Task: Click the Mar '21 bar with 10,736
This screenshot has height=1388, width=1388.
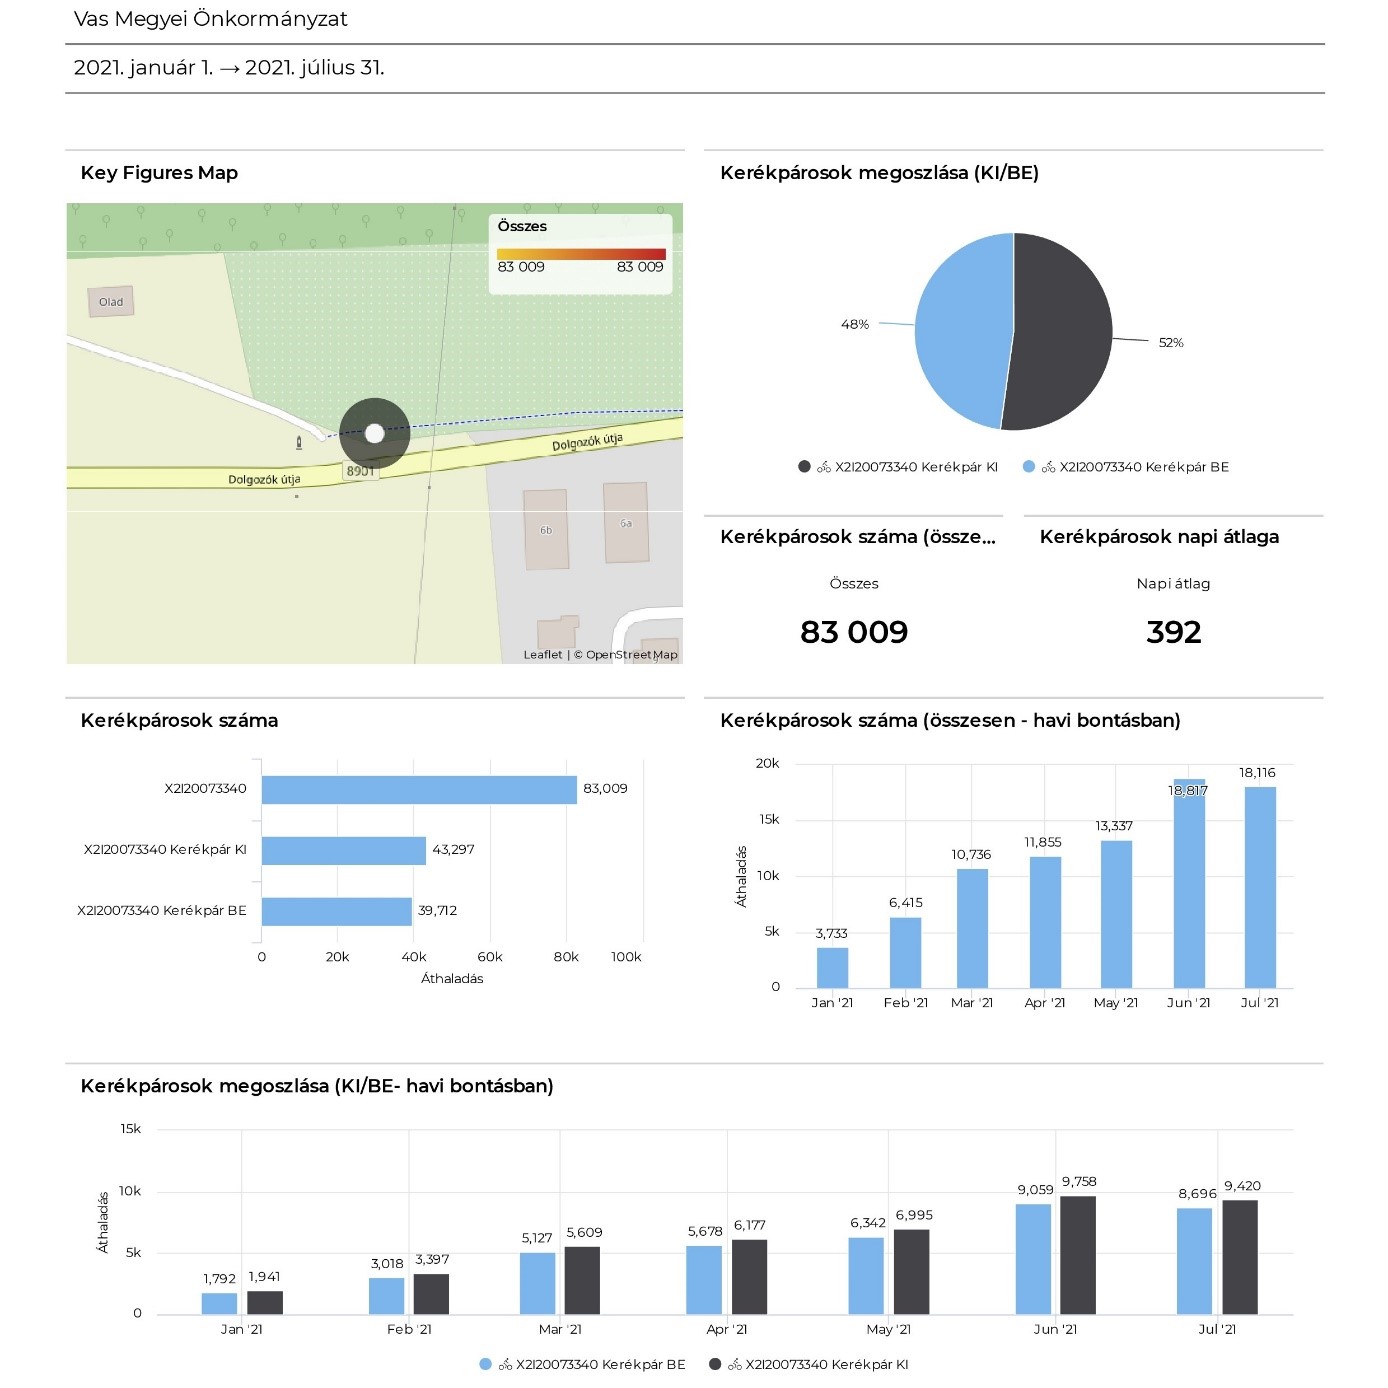Action: [x=972, y=928]
